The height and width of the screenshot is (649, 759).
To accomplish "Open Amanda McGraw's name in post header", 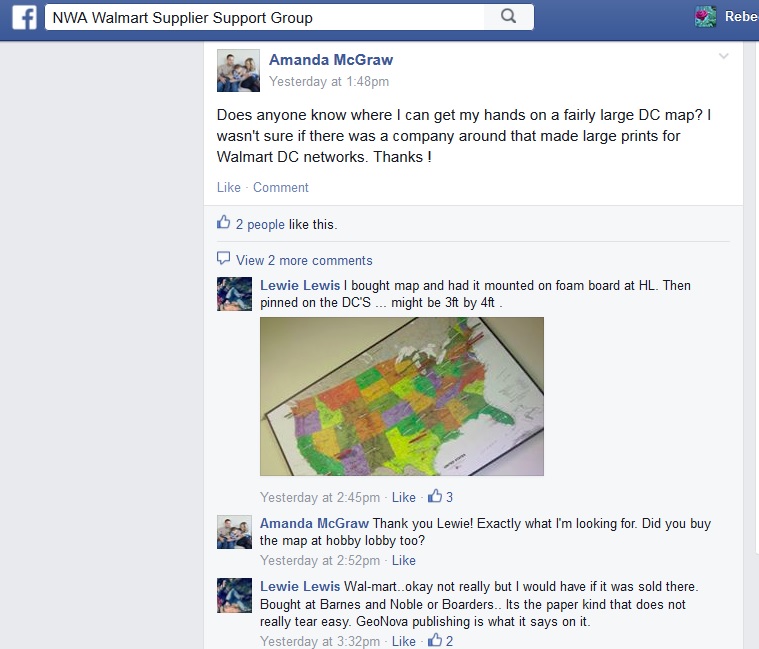I will 331,60.
